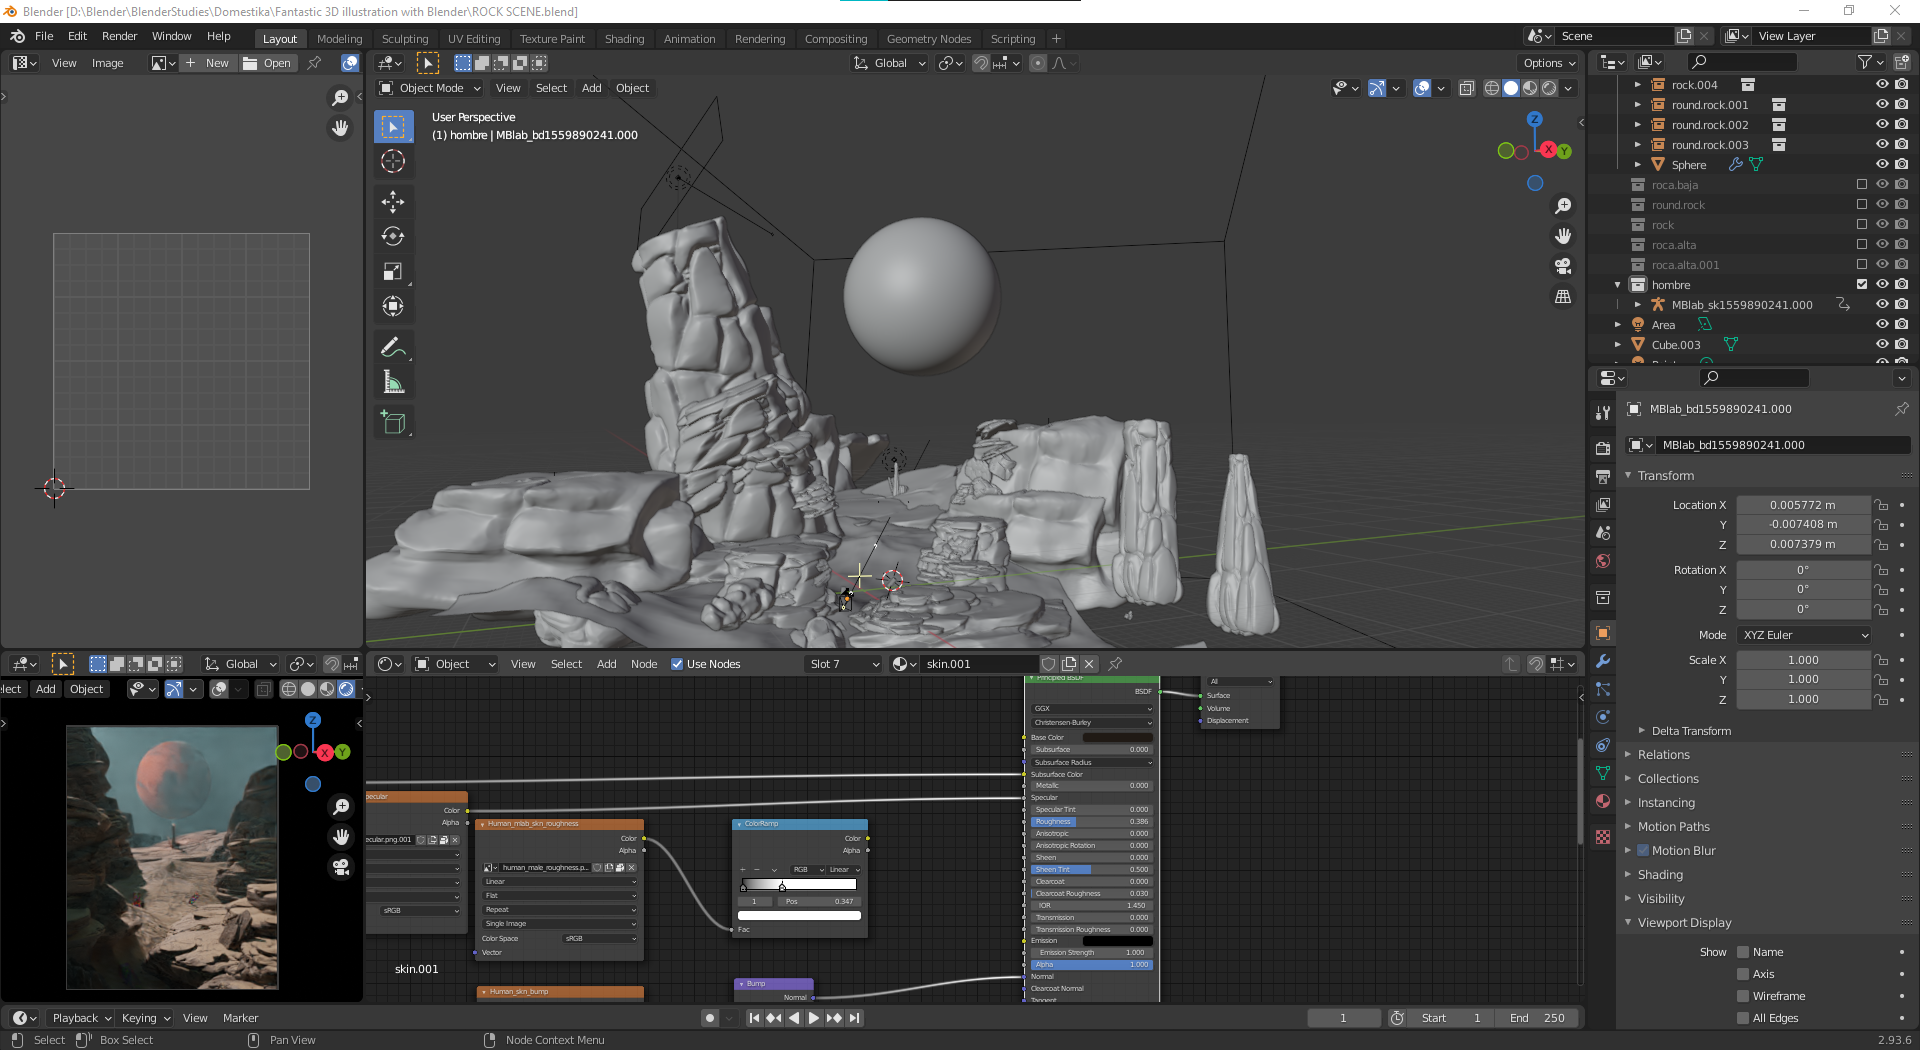The height and width of the screenshot is (1050, 1920).
Task: Create a New image
Action: 208,63
